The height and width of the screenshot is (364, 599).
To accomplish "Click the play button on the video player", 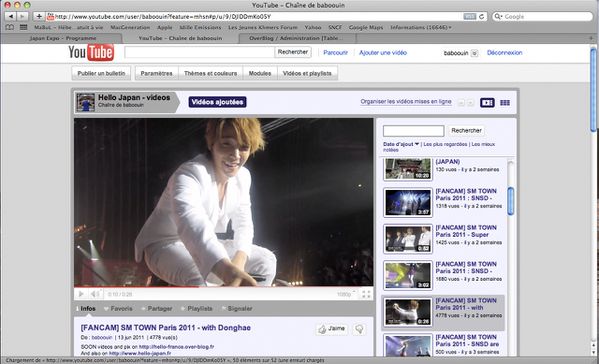I will pyautogui.click(x=81, y=294).
